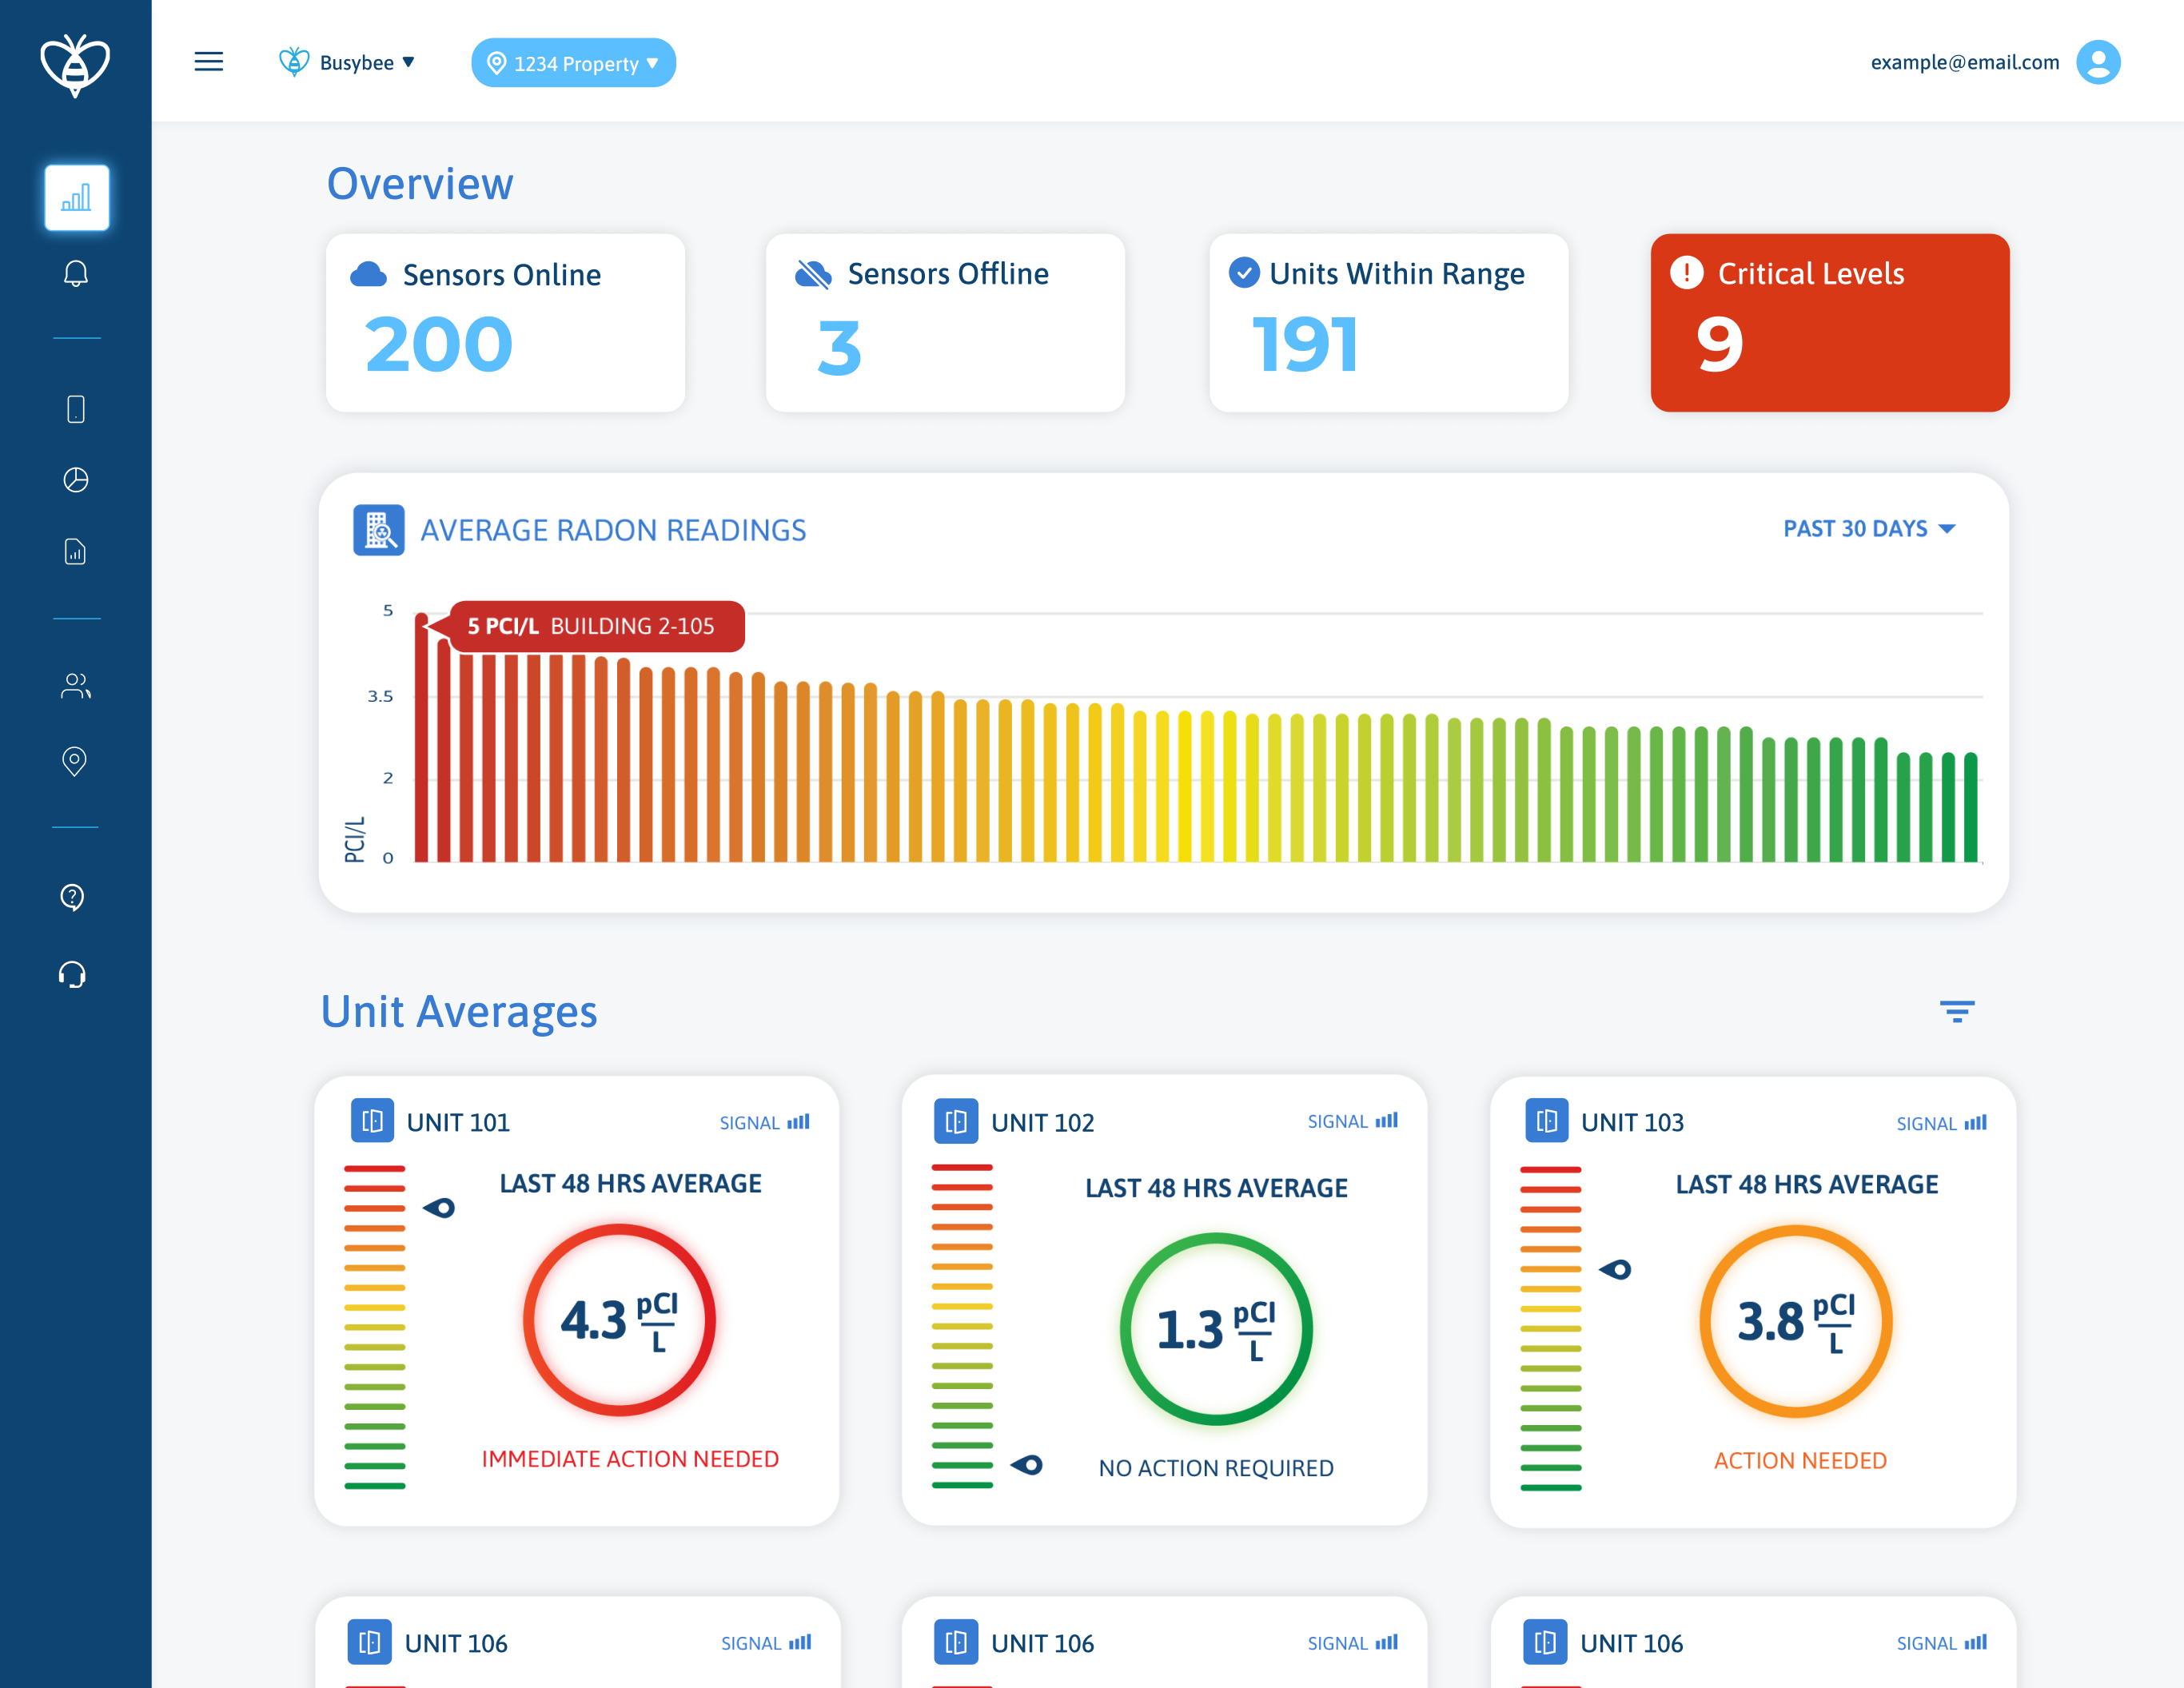
Task: Click the Average Radon Readings building icon
Action: click(x=379, y=530)
